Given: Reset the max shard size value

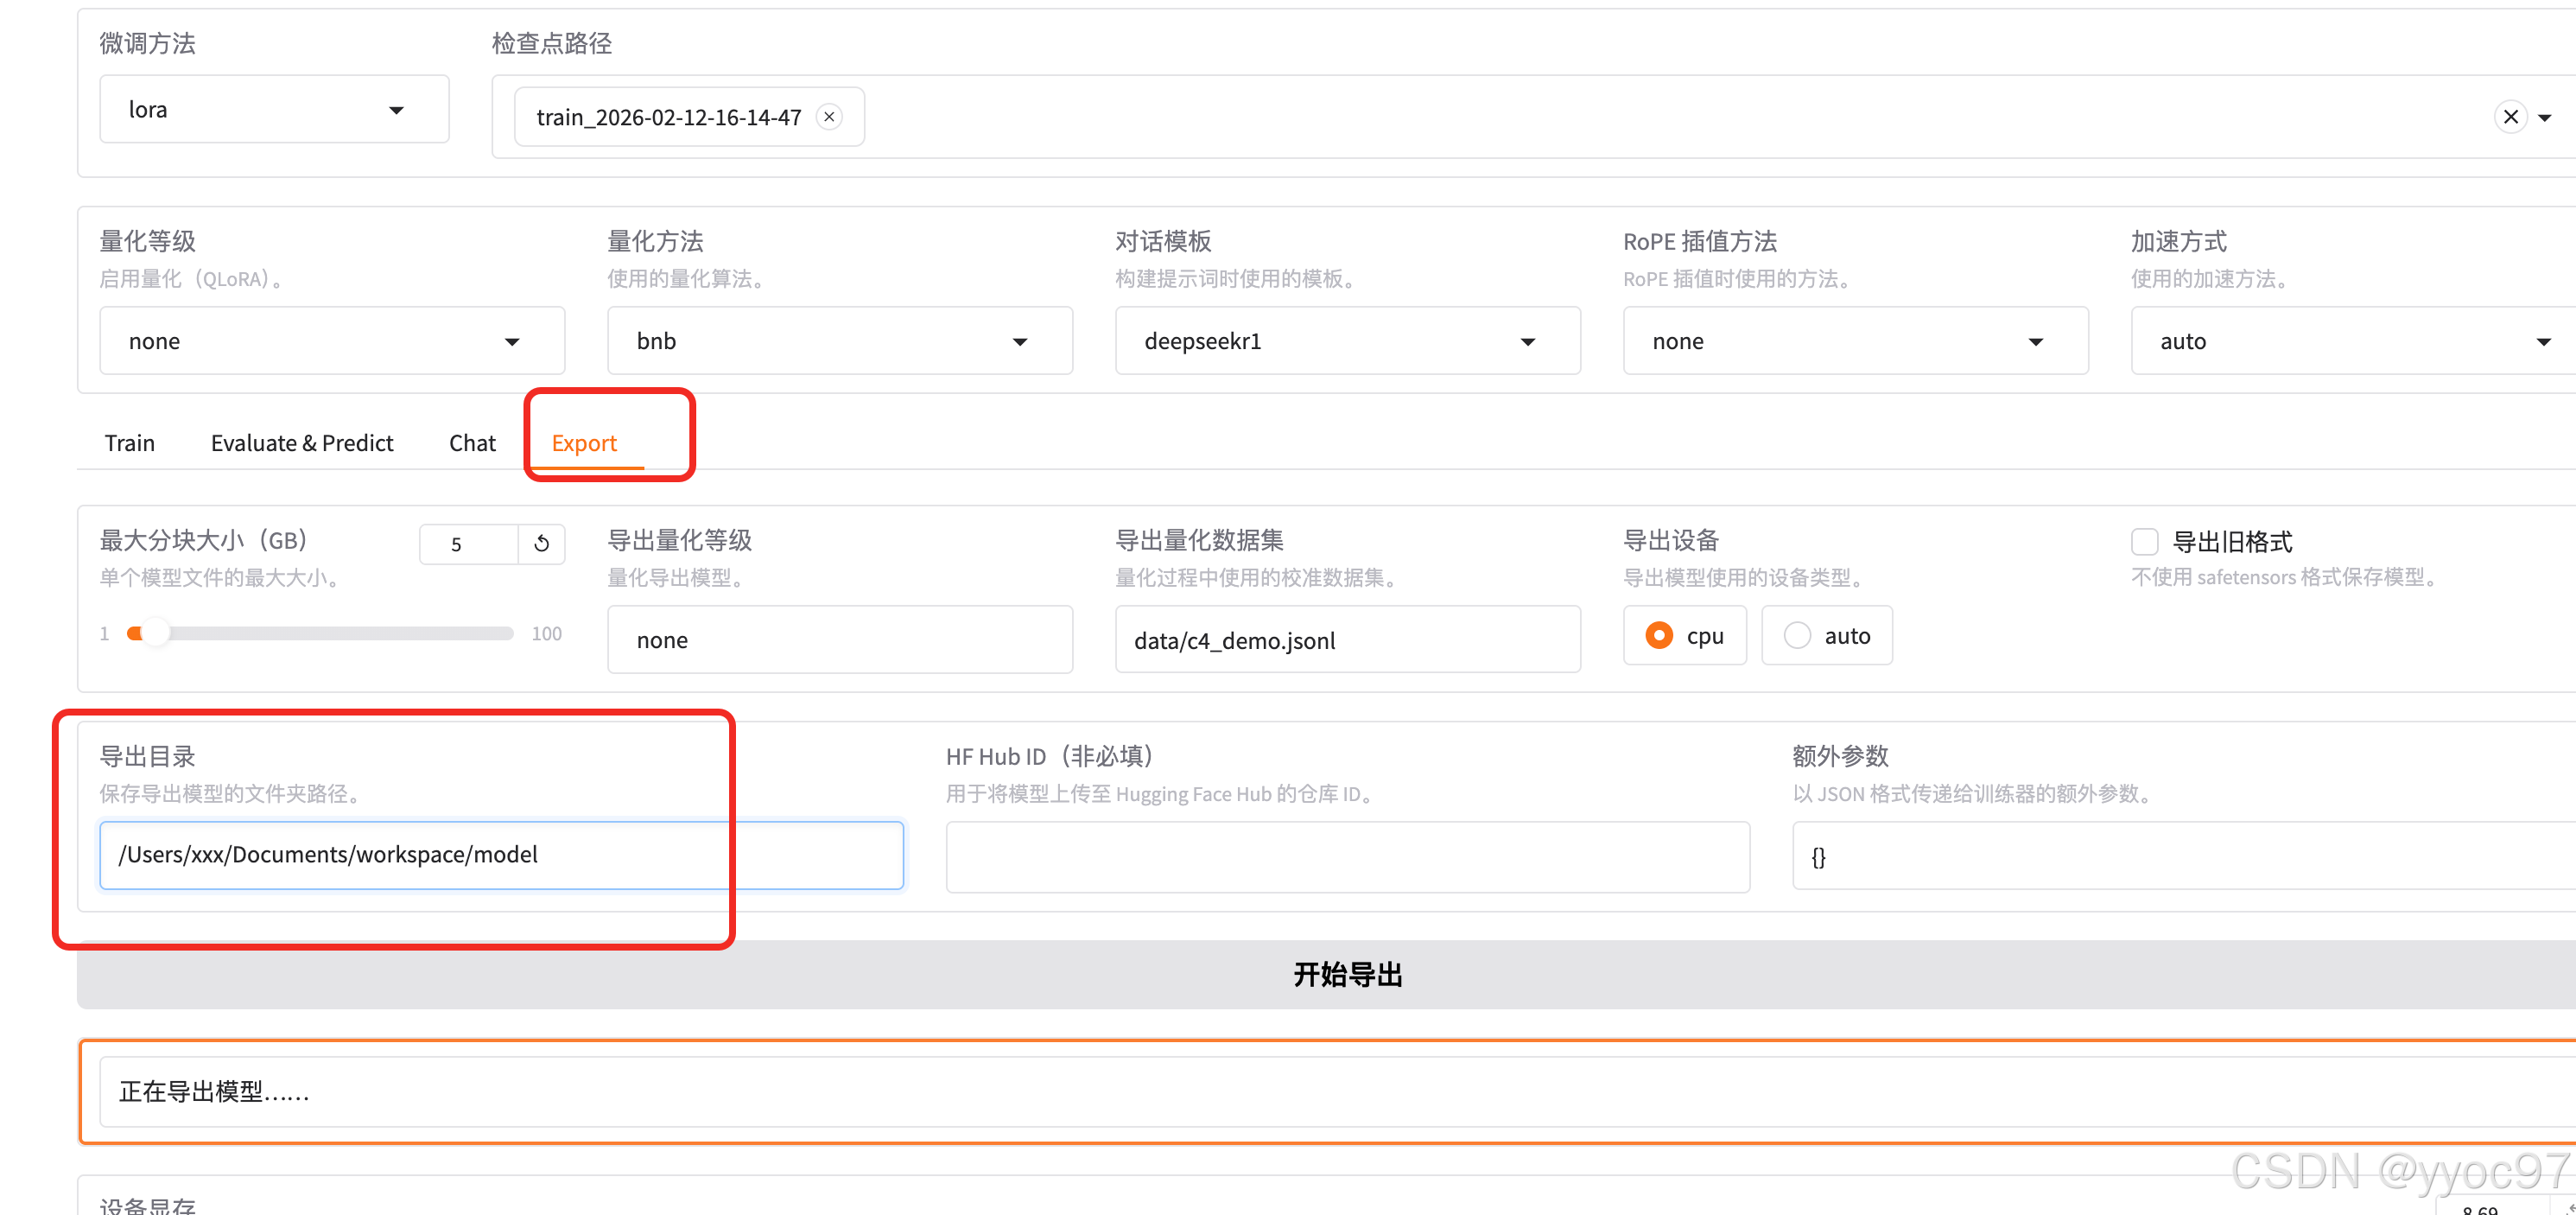Looking at the screenshot, I should [541, 543].
